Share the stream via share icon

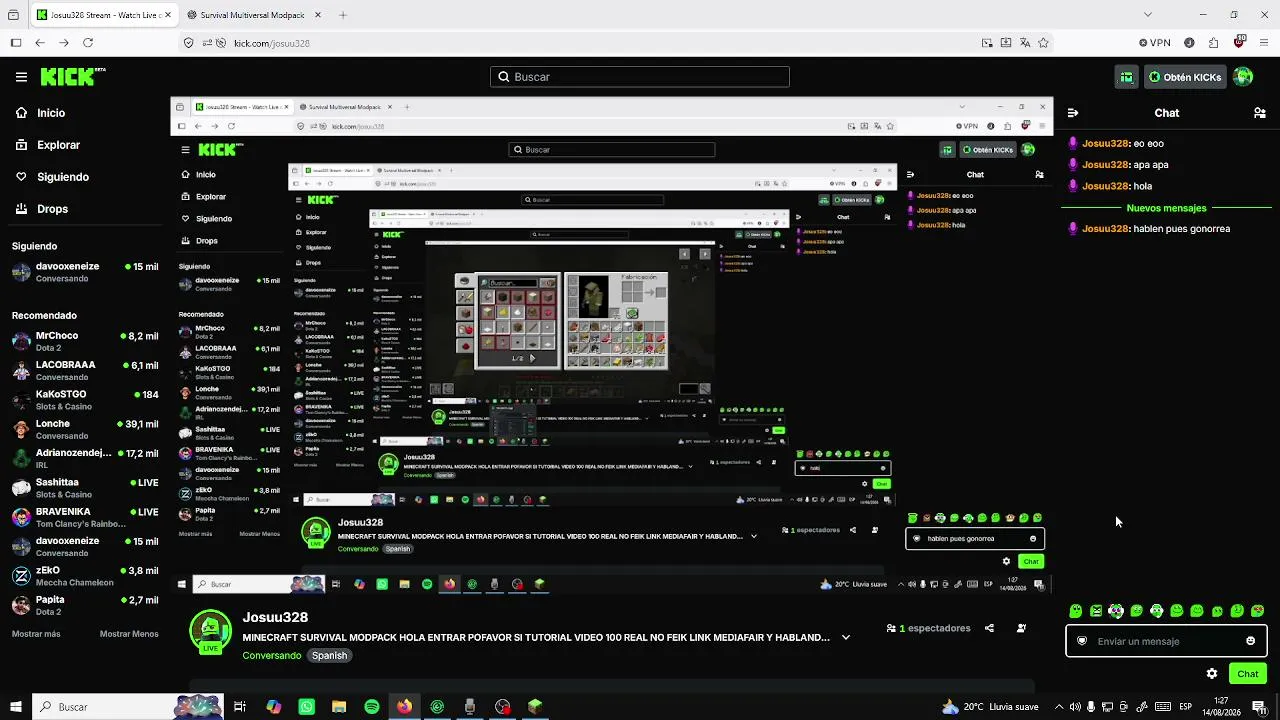click(x=989, y=628)
